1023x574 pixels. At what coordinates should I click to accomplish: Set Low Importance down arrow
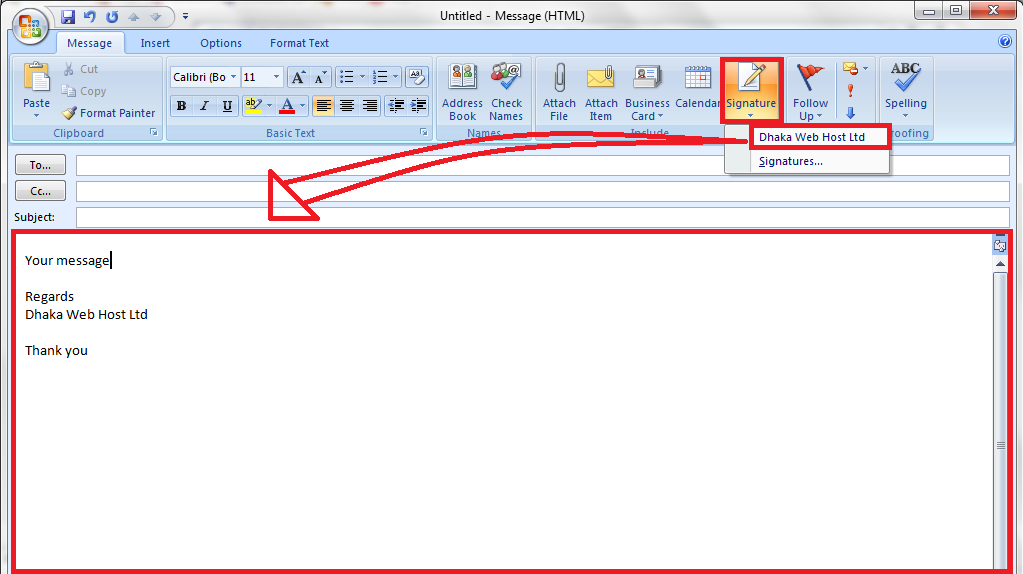(x=850, y=113)
